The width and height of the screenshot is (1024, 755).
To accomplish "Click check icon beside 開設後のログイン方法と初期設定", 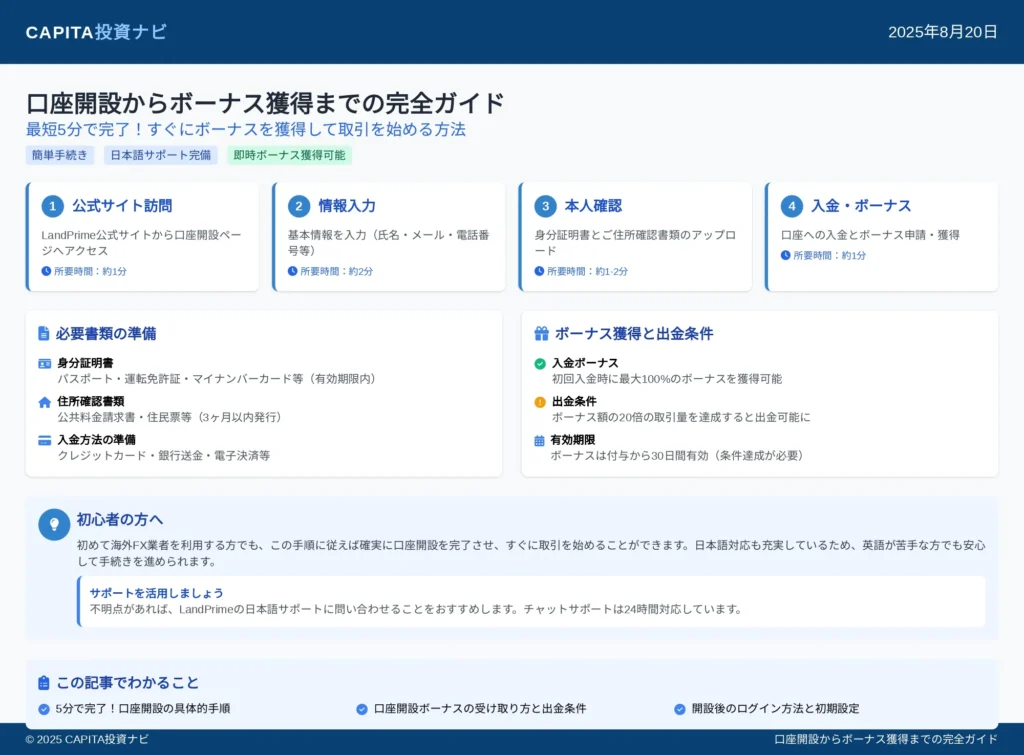I will 680,709.
